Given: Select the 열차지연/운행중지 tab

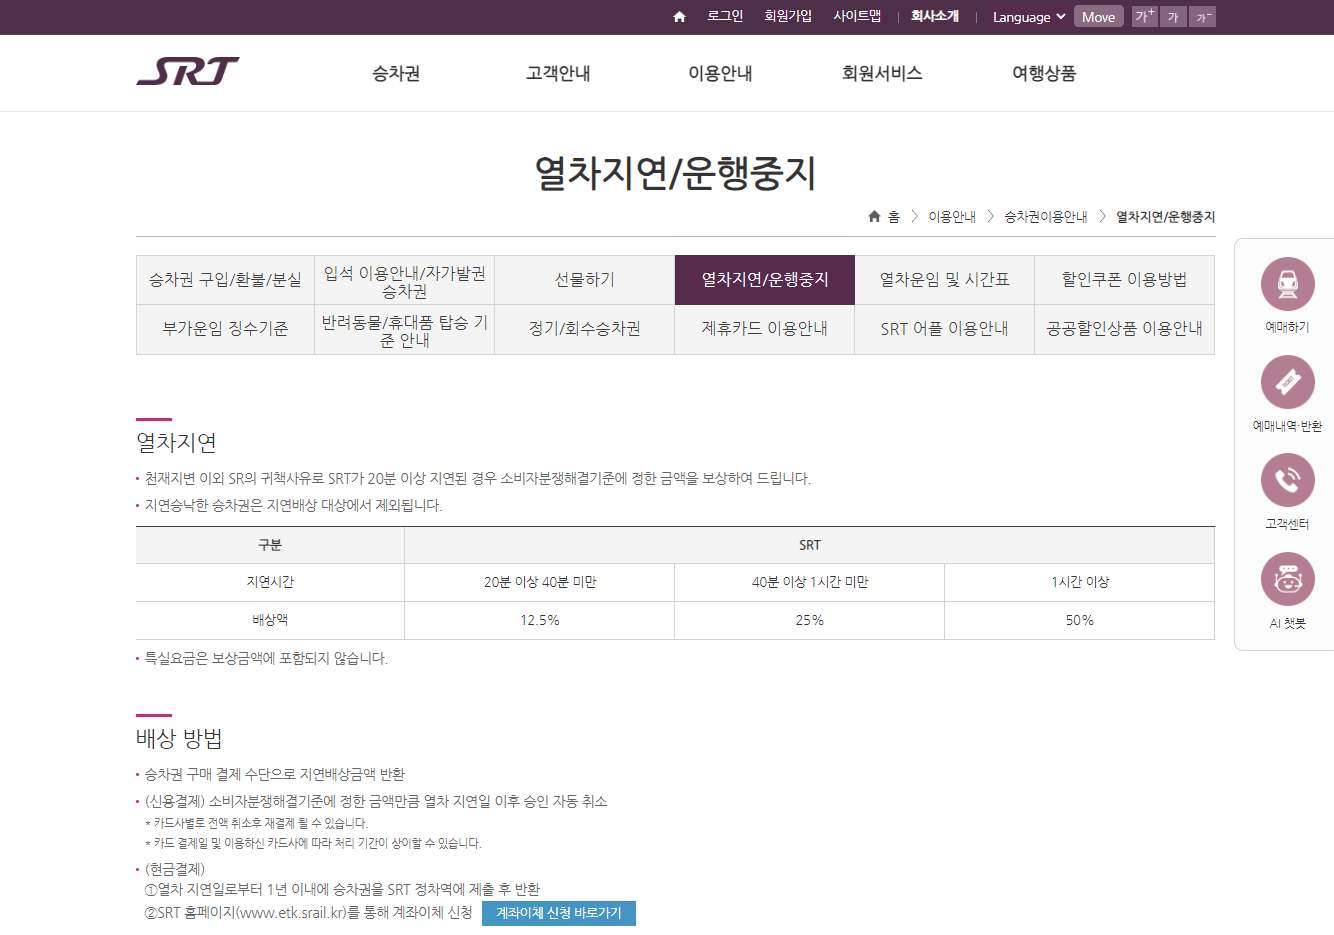Looking at the screenshot, I should coord(765,280).
